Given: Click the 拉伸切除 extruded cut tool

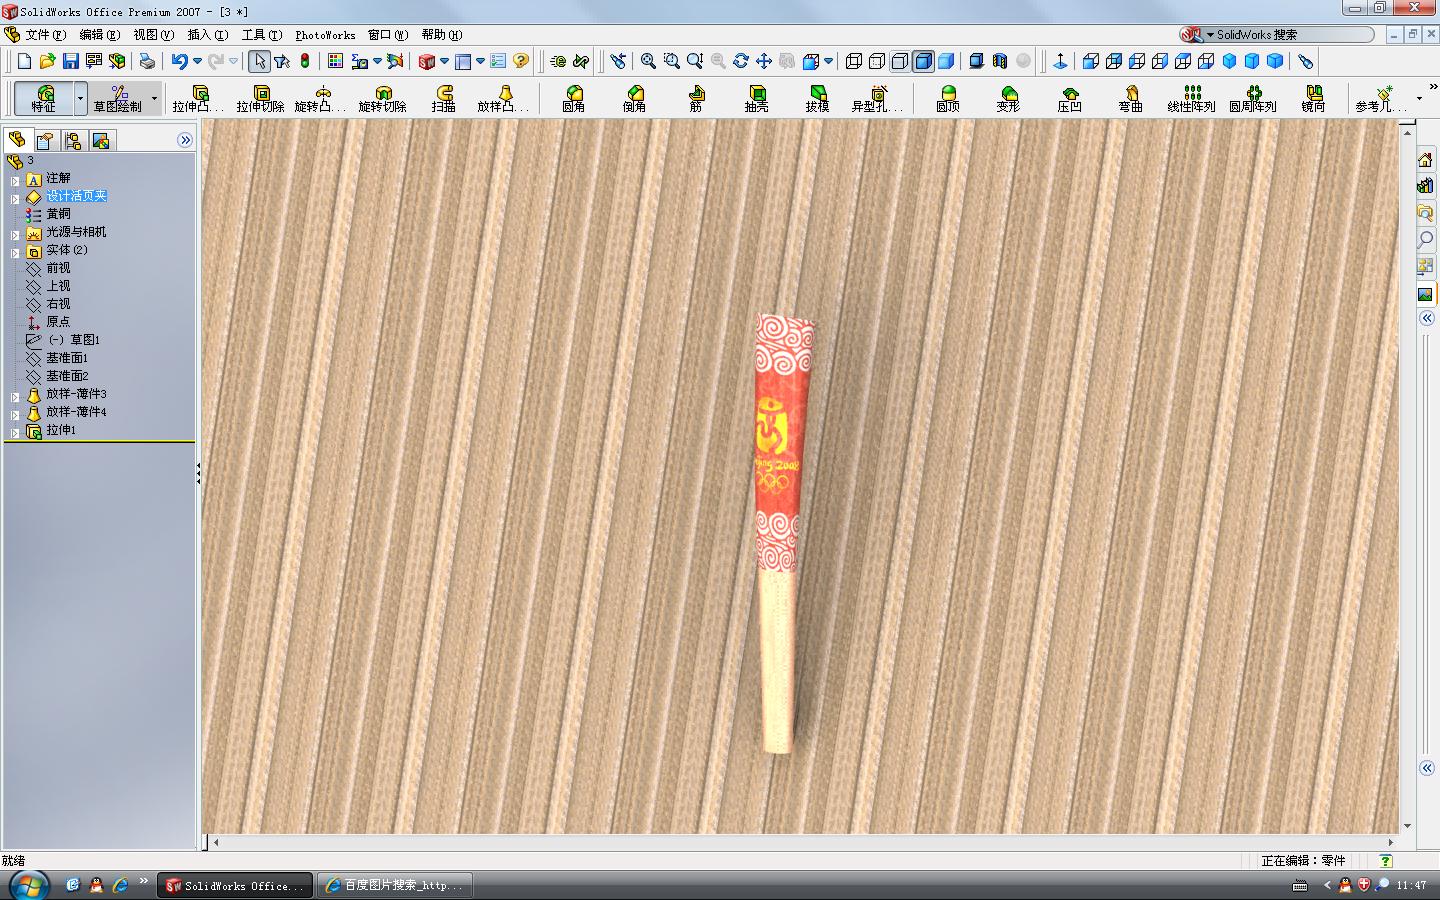Looking at the screenshot, I should pos(261,98).
